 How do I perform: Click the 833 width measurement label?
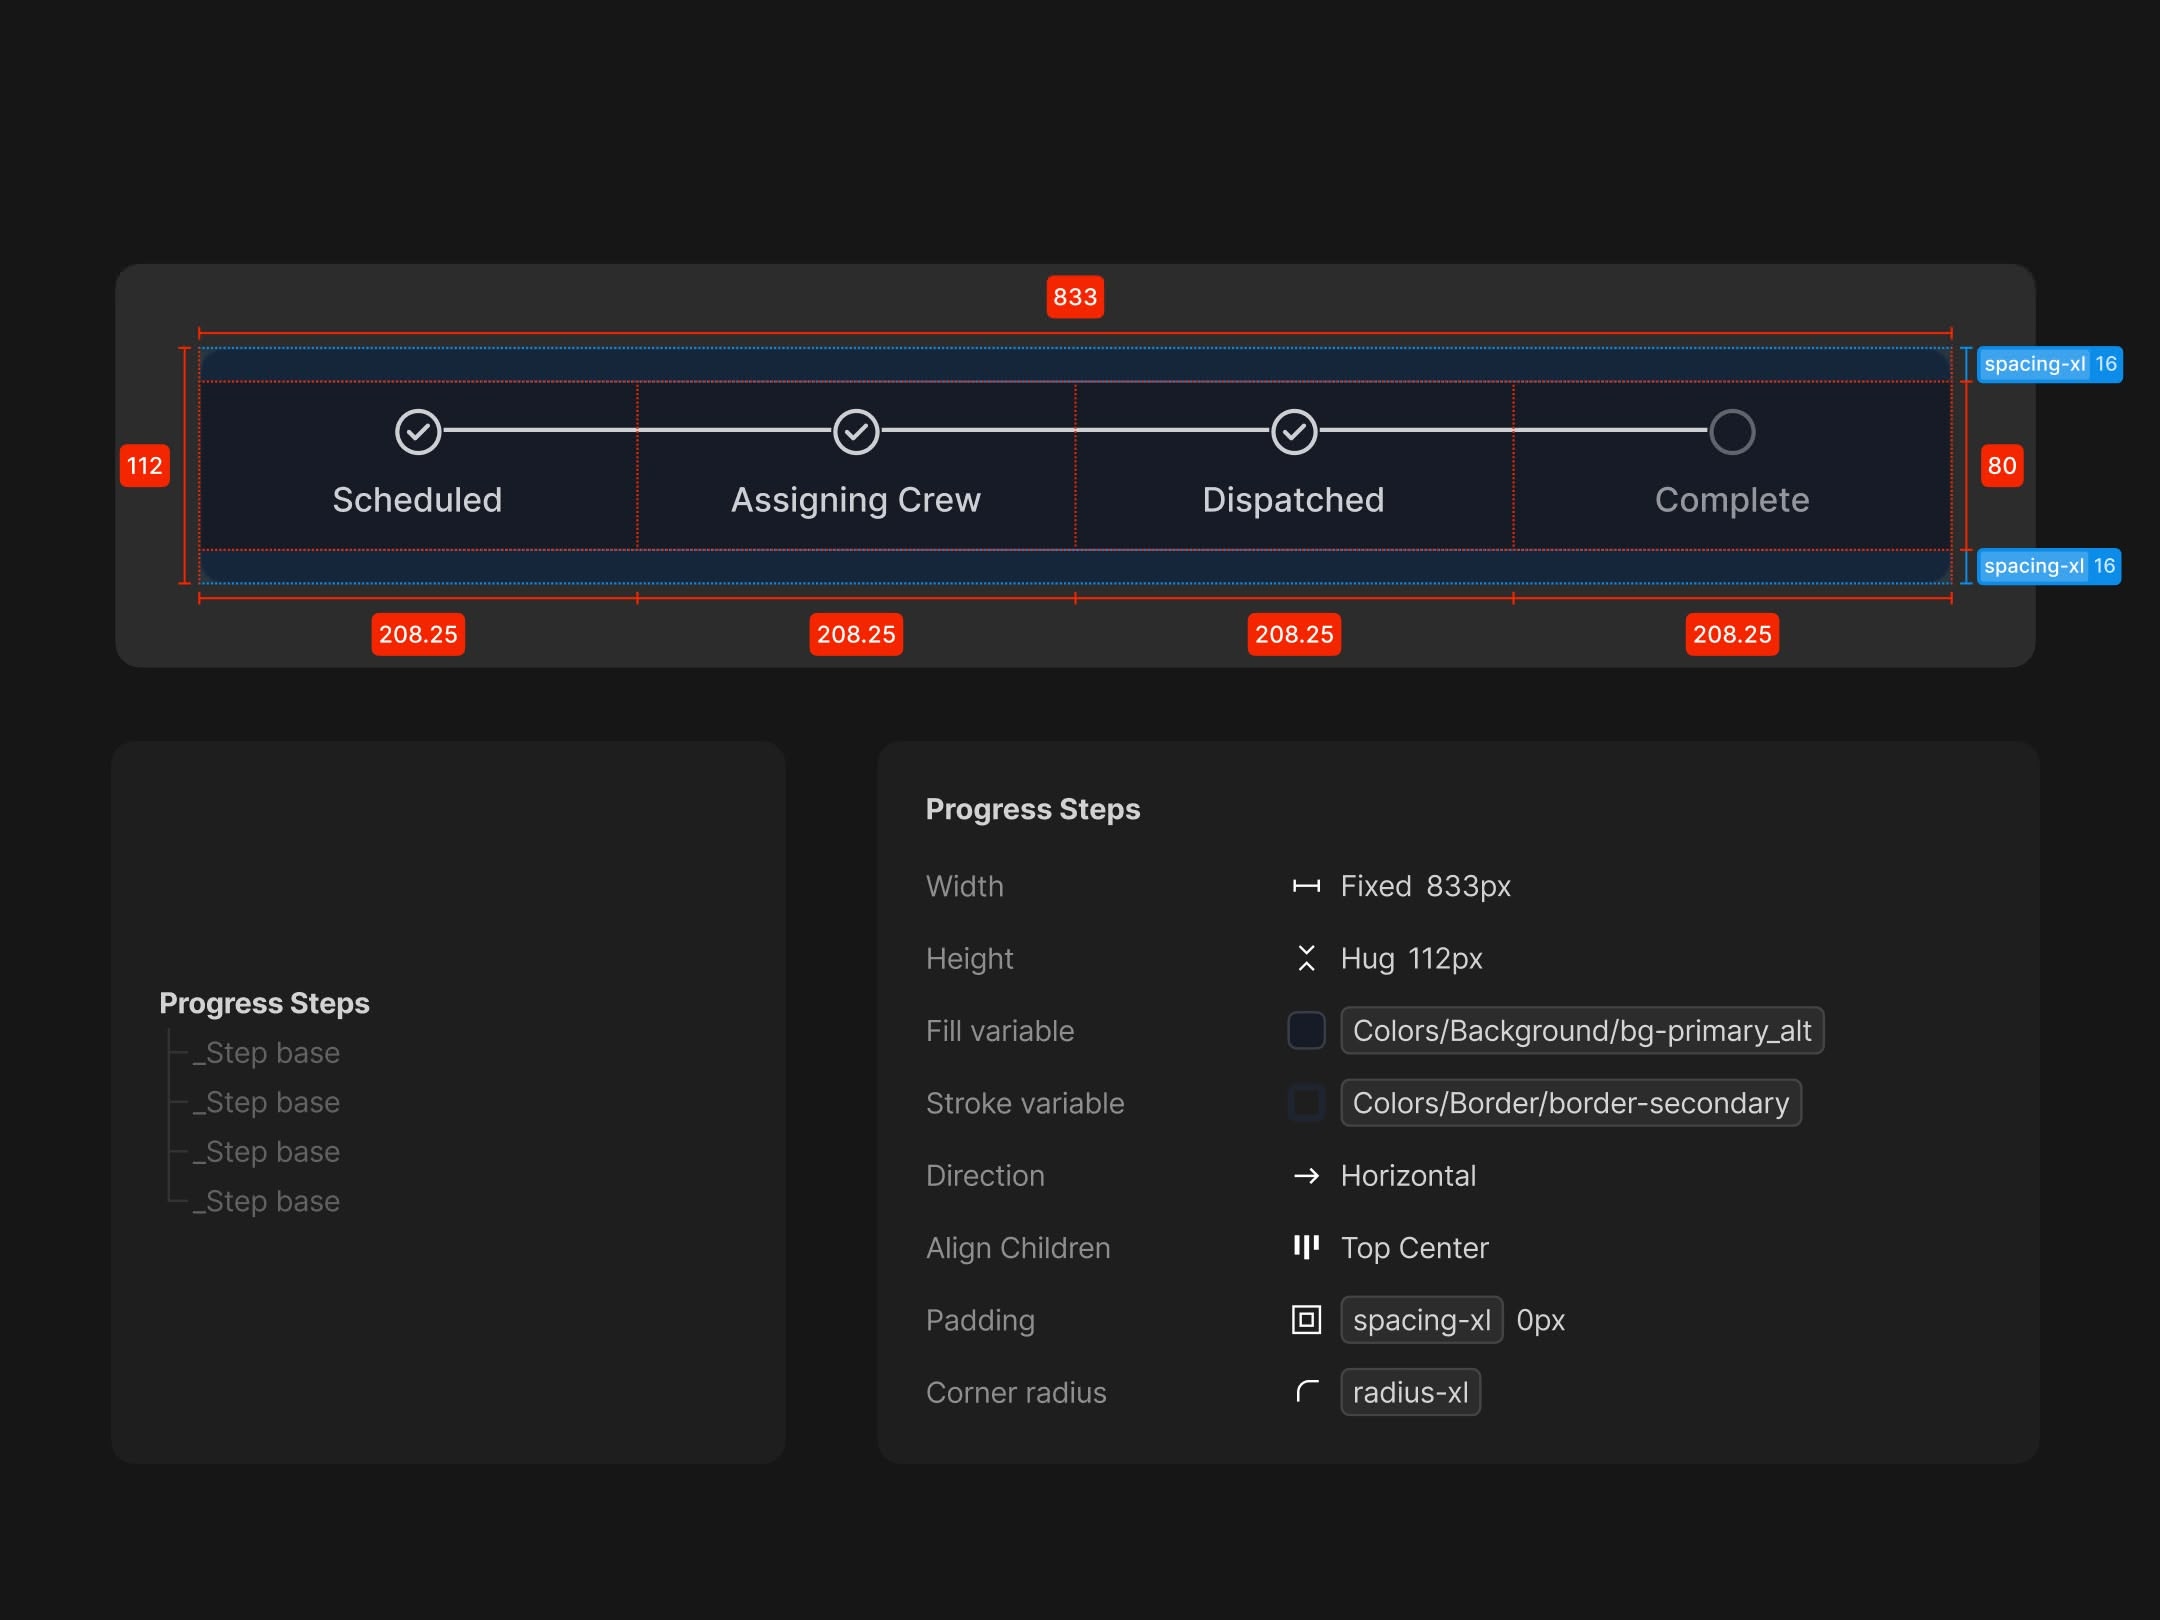(x=1075, y=297)
